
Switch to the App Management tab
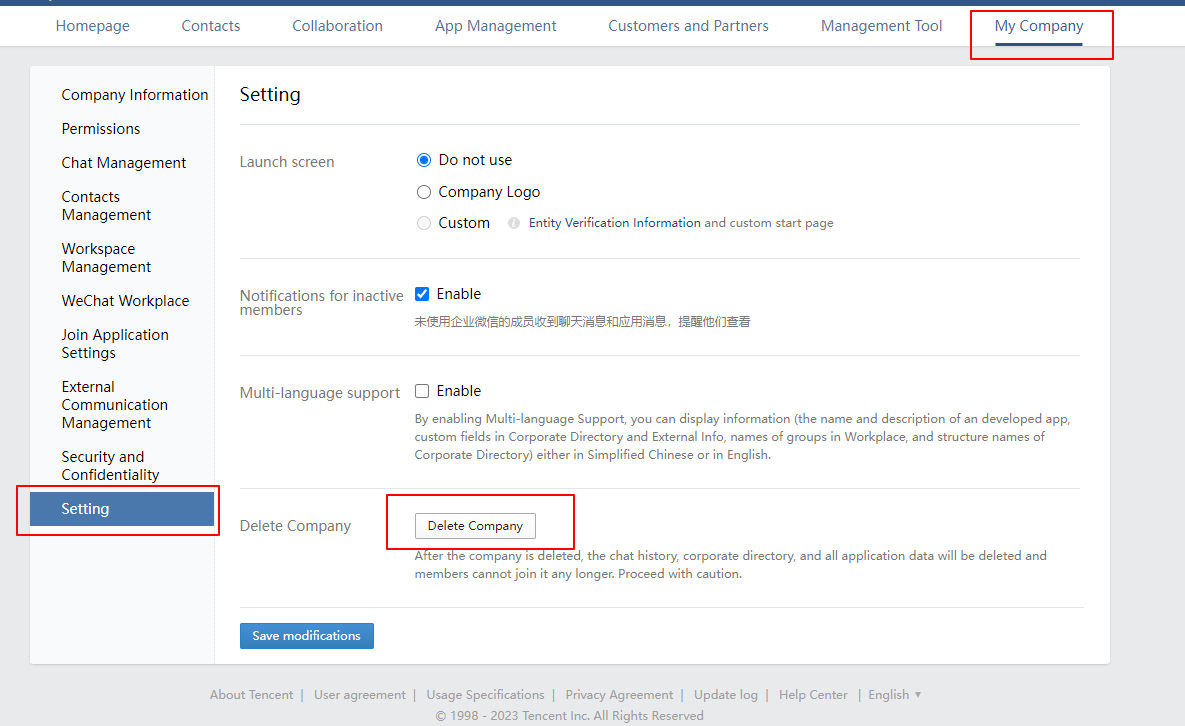pyautogui.click(x=495, y=26)
